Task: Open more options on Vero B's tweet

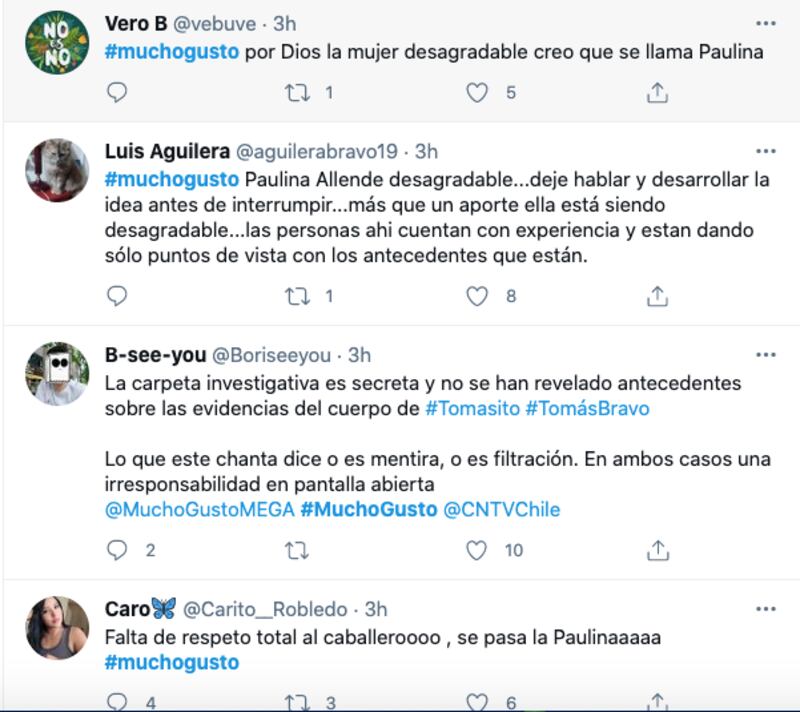Action: [765, 23]
